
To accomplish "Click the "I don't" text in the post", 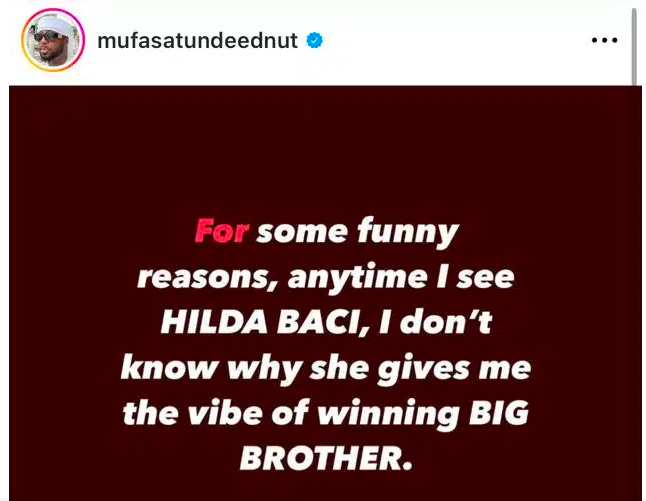I will pyautogui.click(x=435, y=322).
